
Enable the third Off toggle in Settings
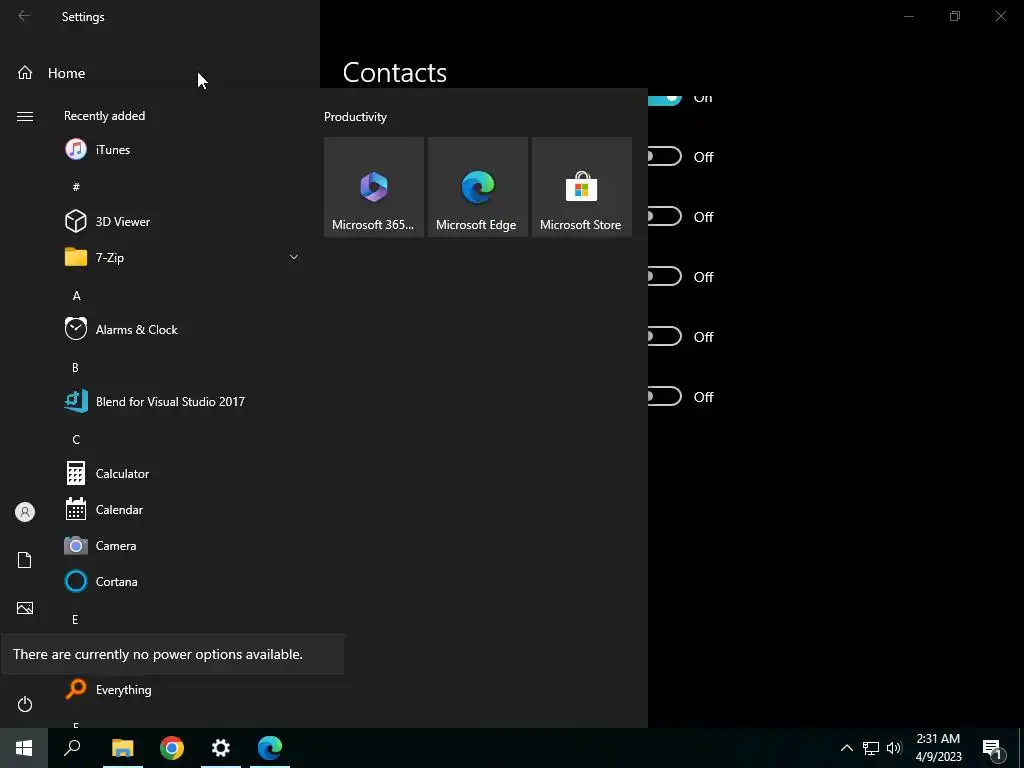[x=665, y=277]
